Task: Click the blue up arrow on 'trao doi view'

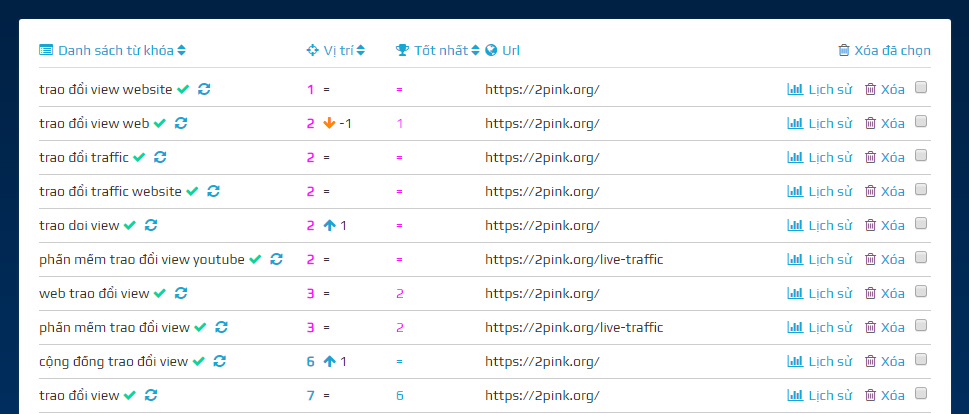Action: (329, 225)
